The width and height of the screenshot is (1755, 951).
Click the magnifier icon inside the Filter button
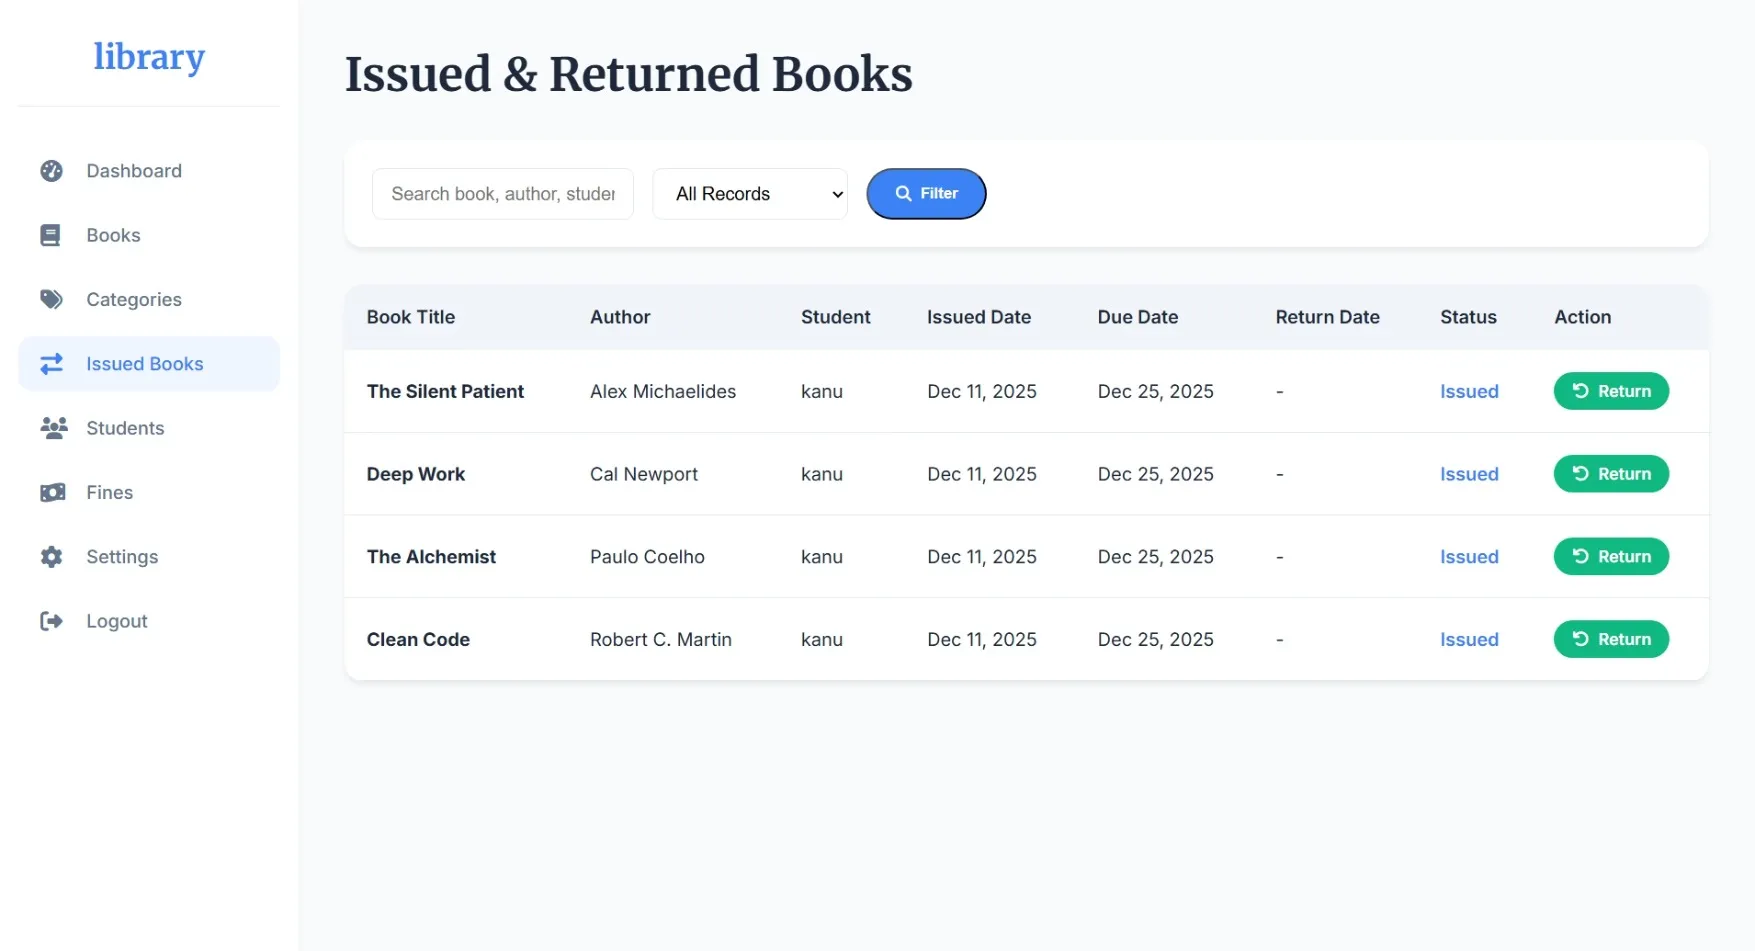coord(902,193)
